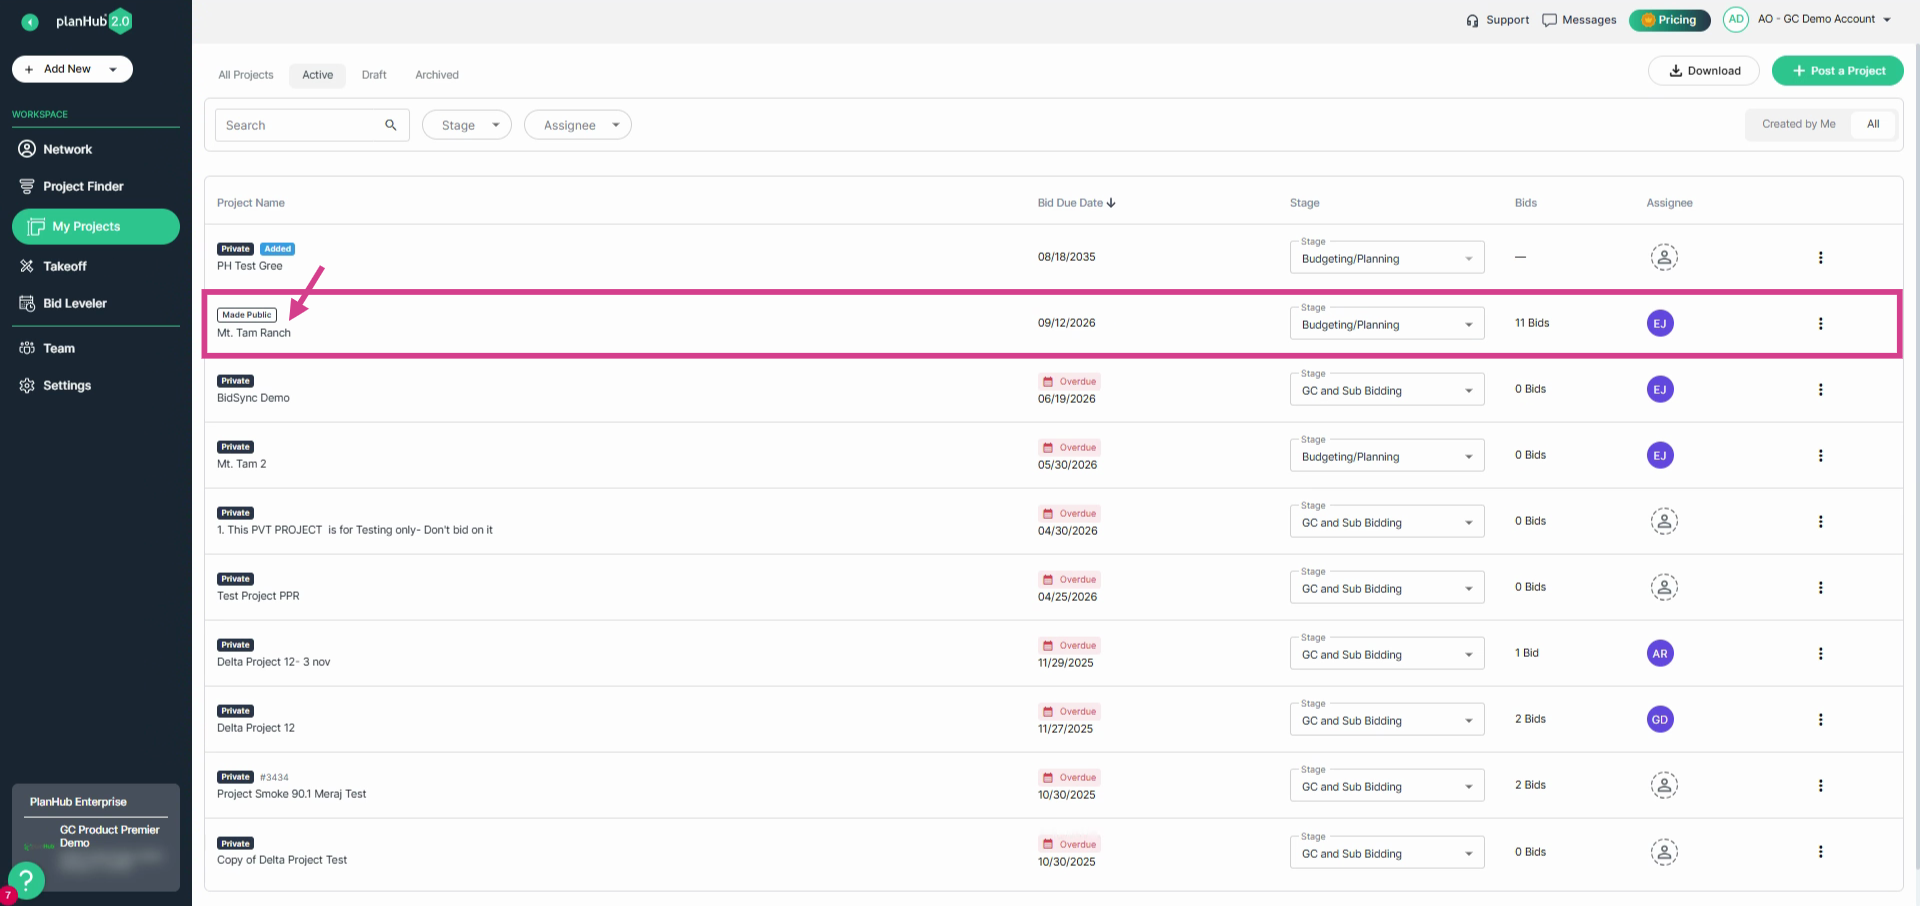Select the Active tab
The image size is (1920, 906).
pos(318,75)
